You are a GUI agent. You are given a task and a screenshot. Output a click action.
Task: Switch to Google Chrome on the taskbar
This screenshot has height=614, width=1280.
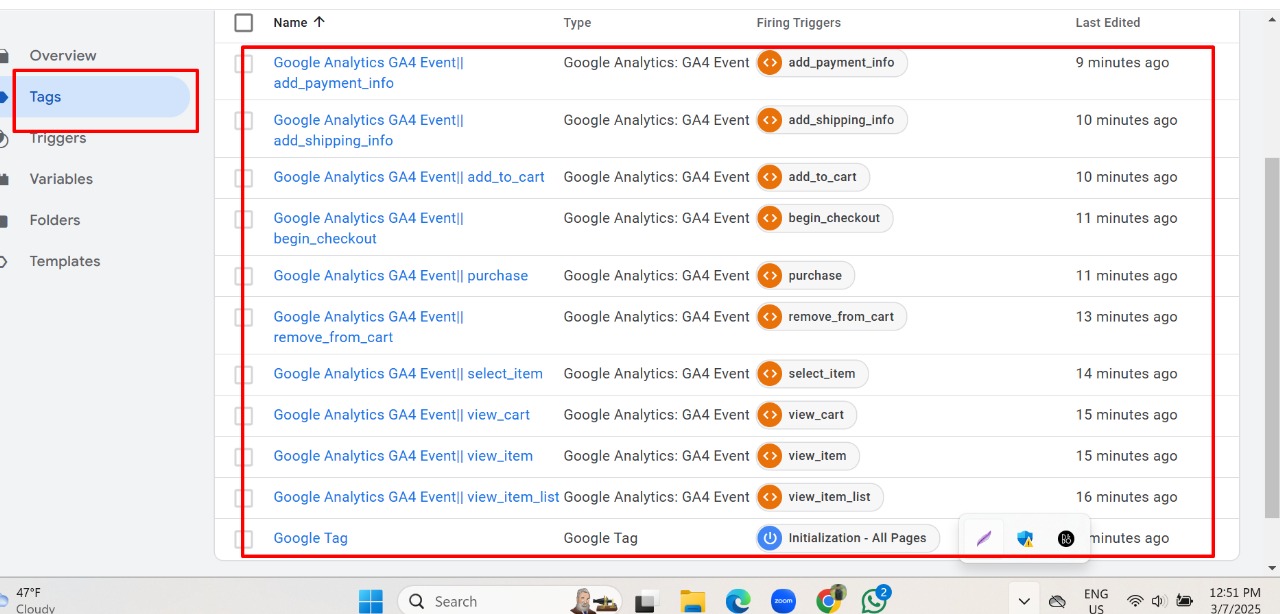click(829, 600)
